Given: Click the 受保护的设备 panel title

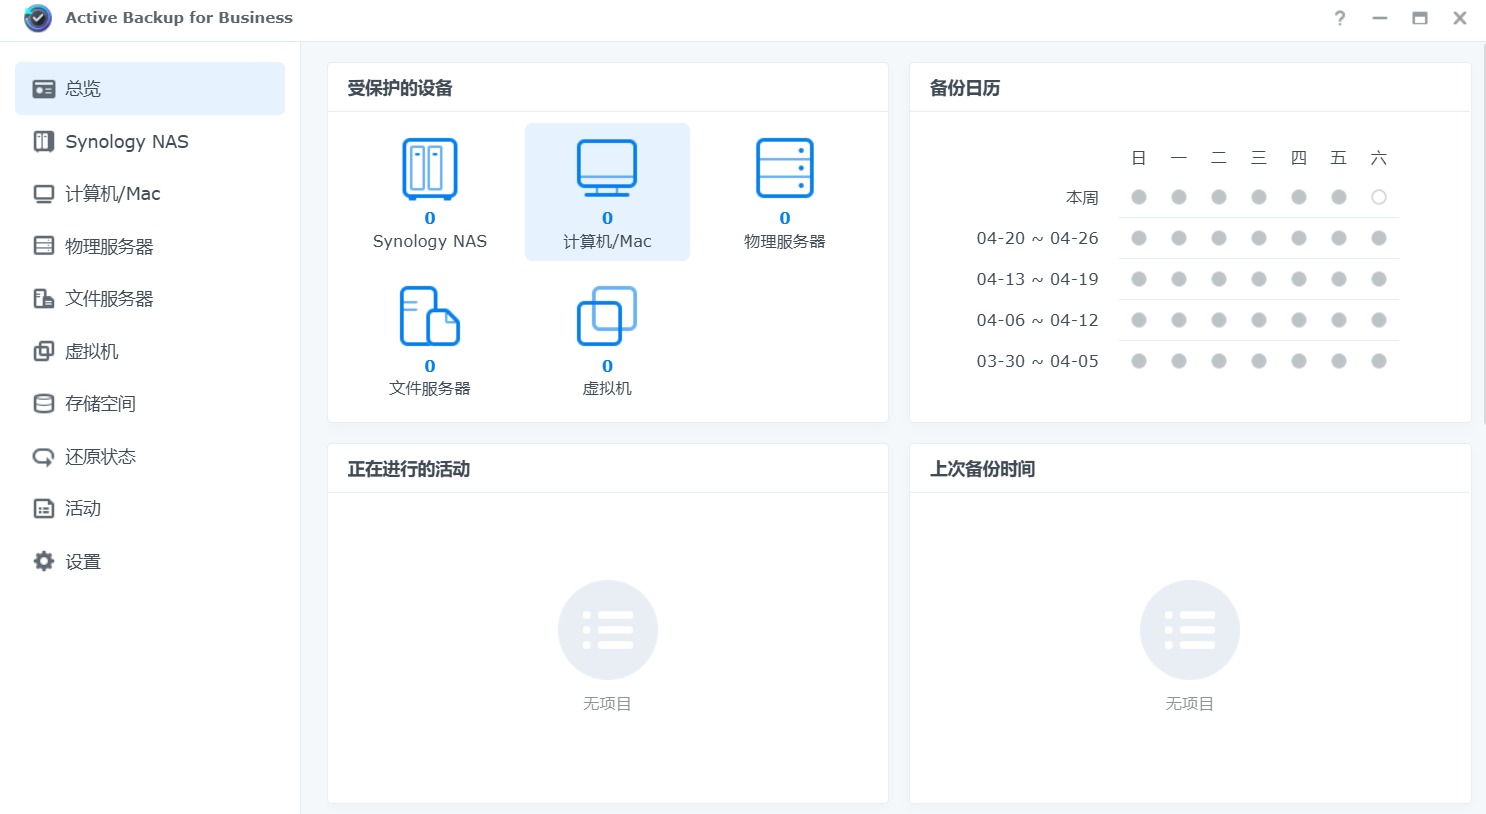Looking at the screenshot, I should pos(400,88).
